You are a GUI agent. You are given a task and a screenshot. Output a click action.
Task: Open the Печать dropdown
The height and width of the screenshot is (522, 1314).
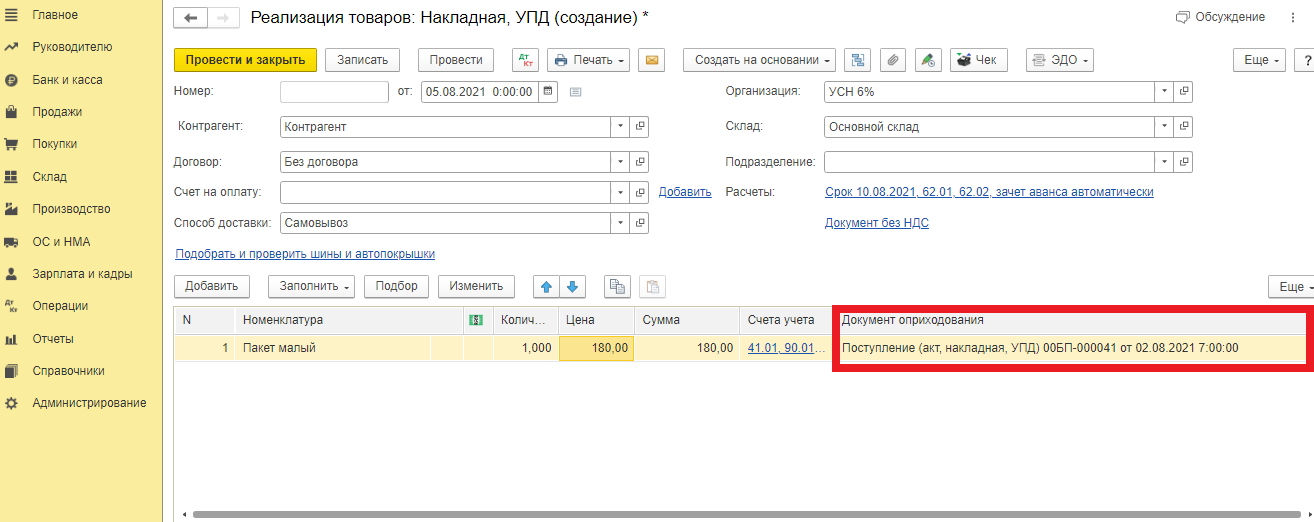click(590, 60)
